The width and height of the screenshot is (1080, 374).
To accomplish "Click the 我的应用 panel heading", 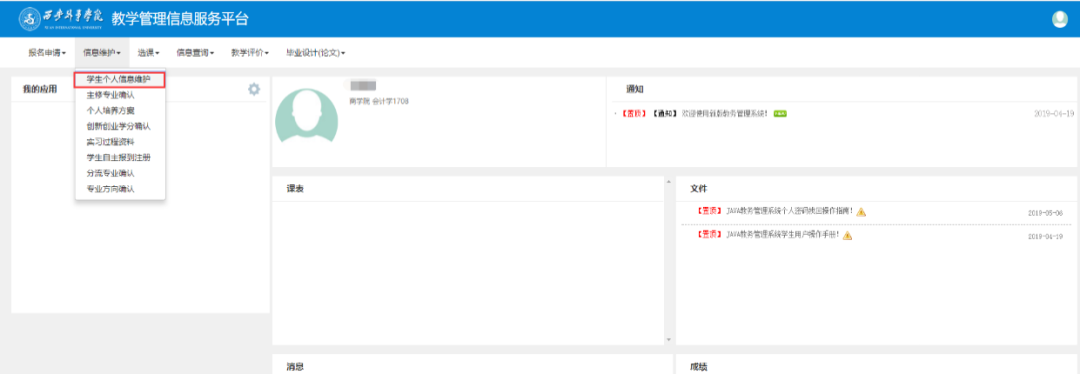I will (39, 89).
